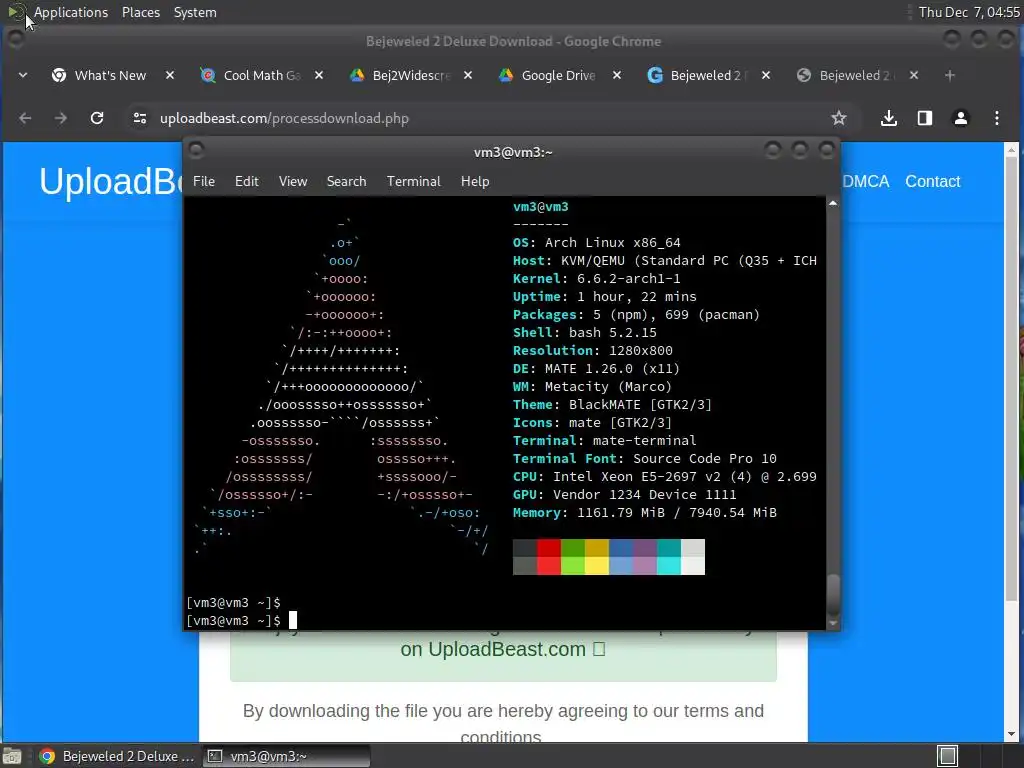The width and height of the screenshot is (1024, 768).
Task: Click Chrome window menu button at title left
Action: (16, 40)
